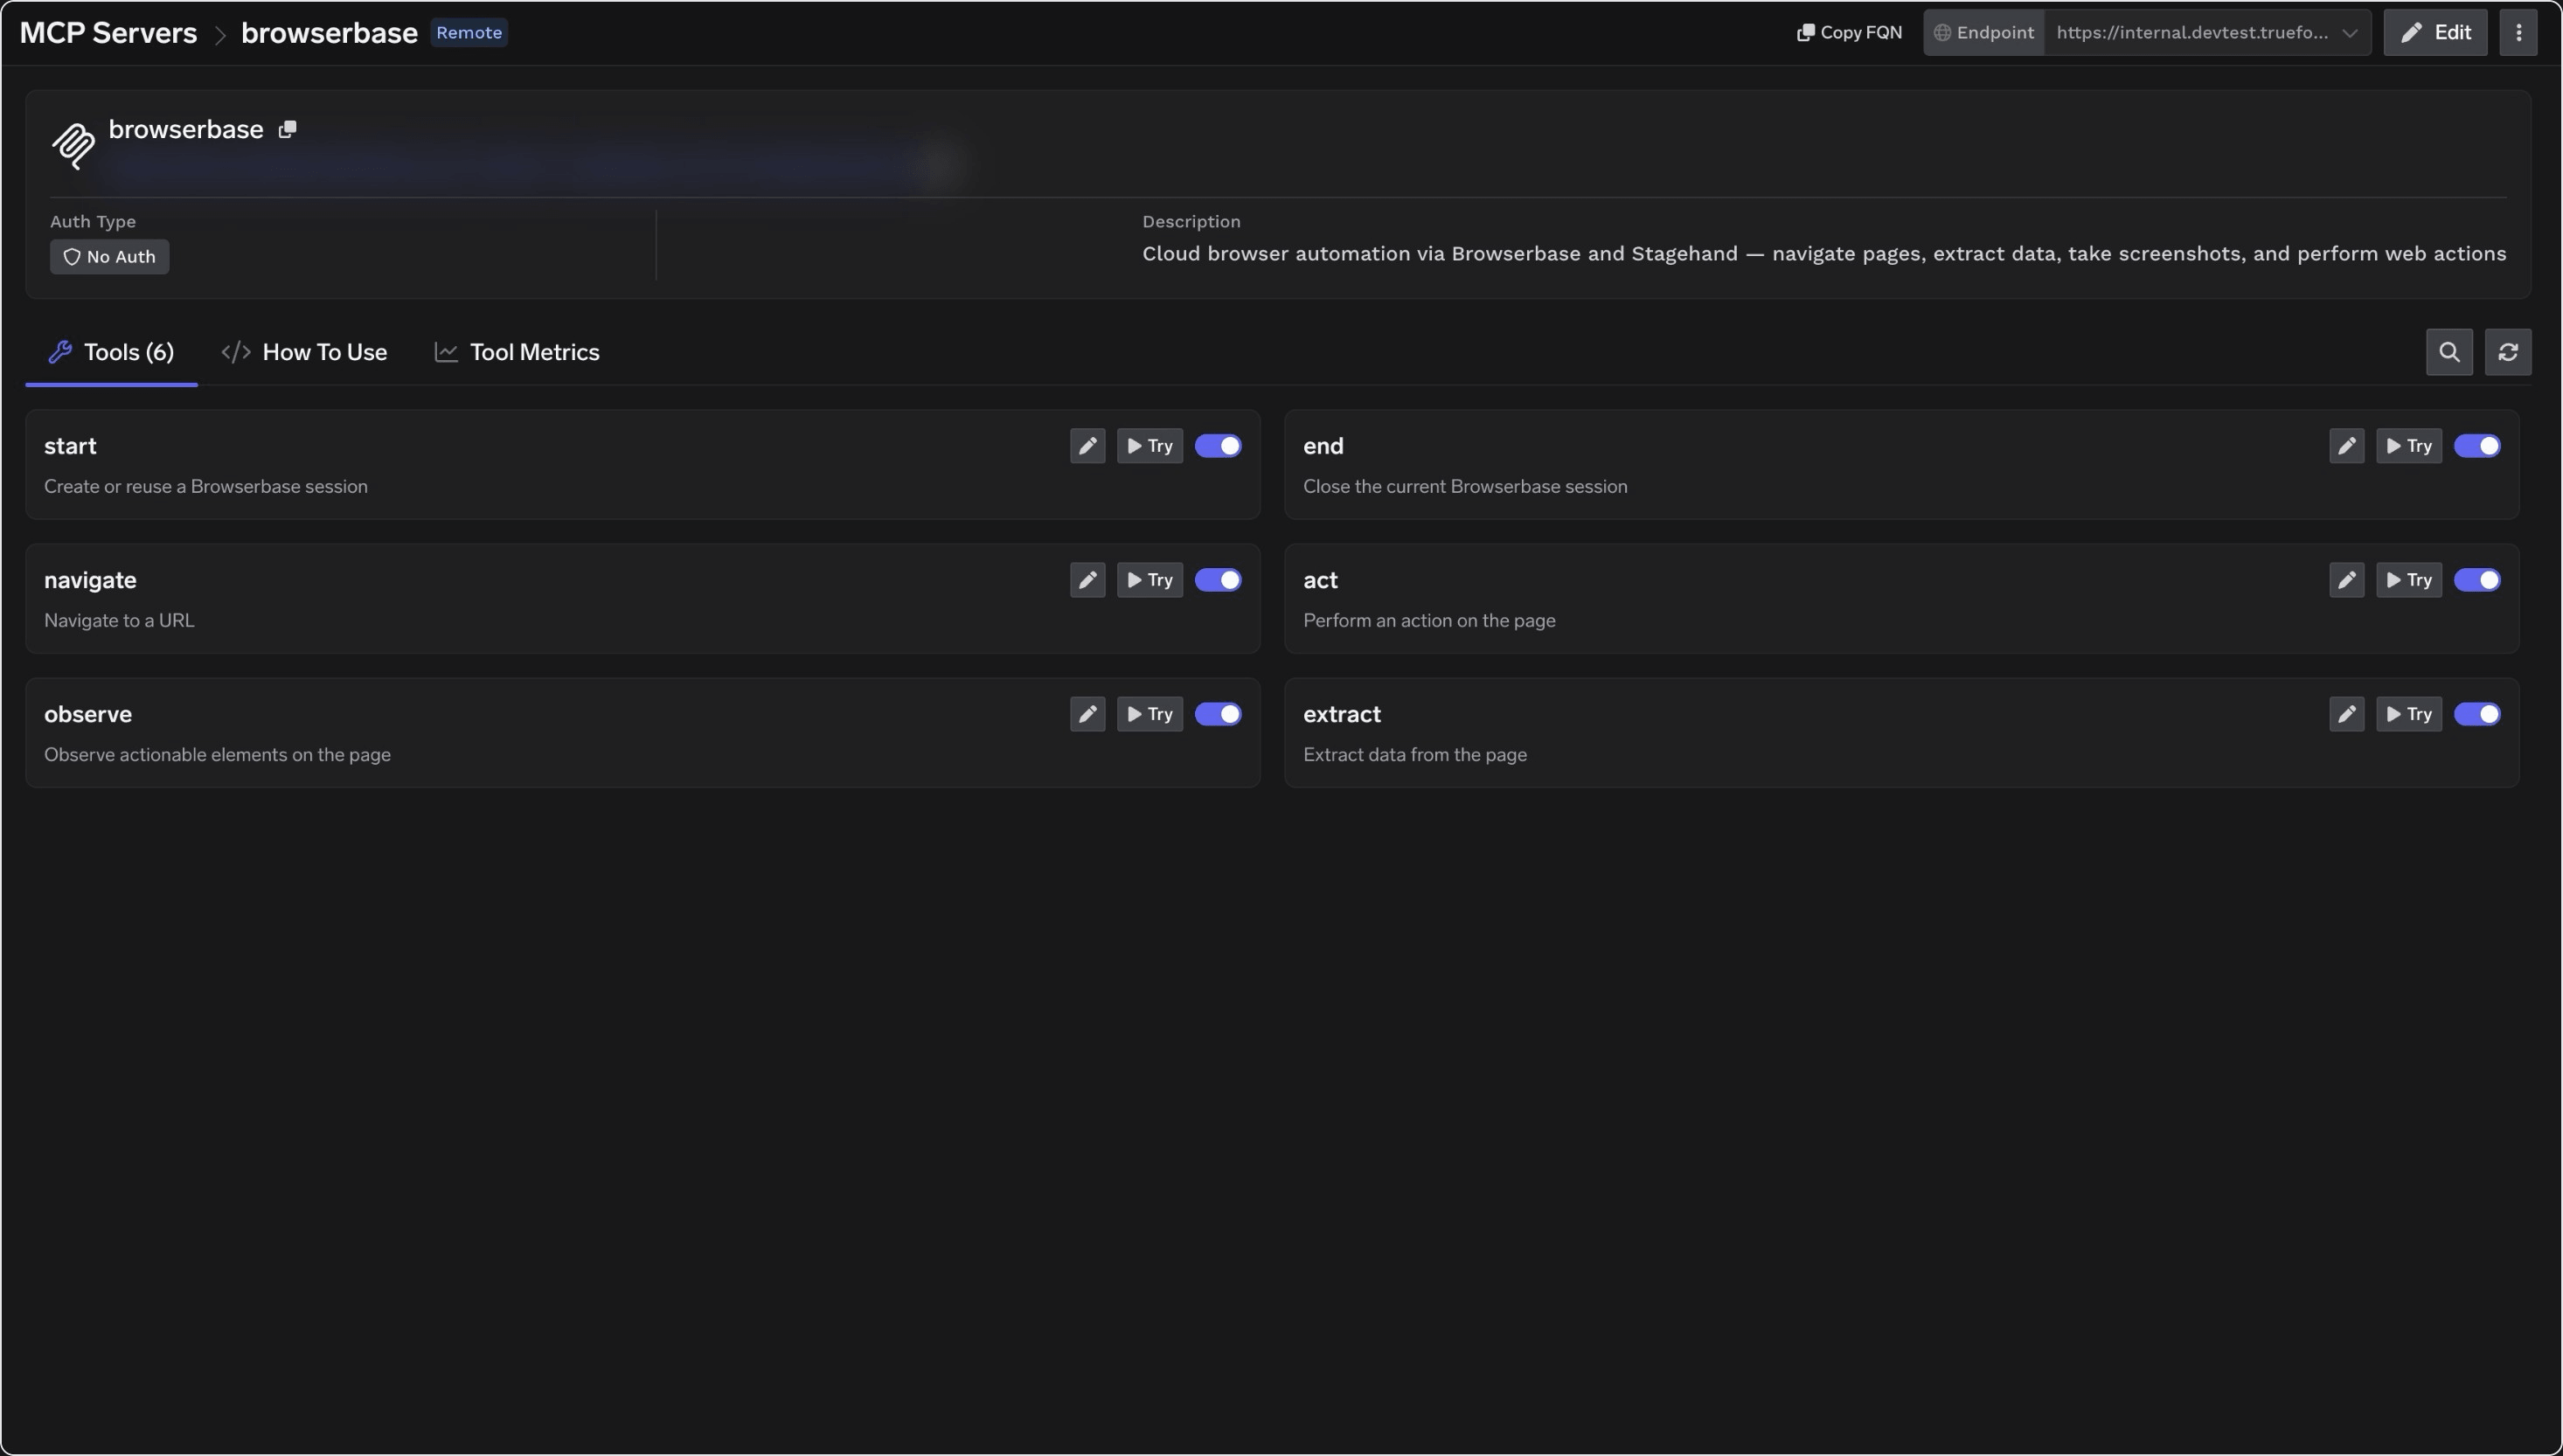
Task: Click the 'Navigate to a URL' text
Action: pyautogui.click(x=119, y=620)
